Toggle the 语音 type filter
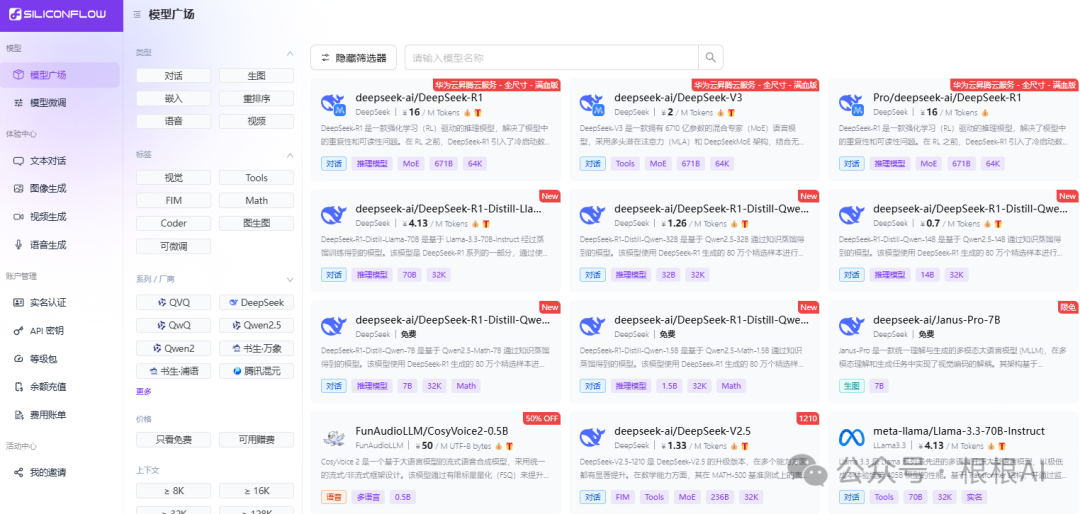 174,121
